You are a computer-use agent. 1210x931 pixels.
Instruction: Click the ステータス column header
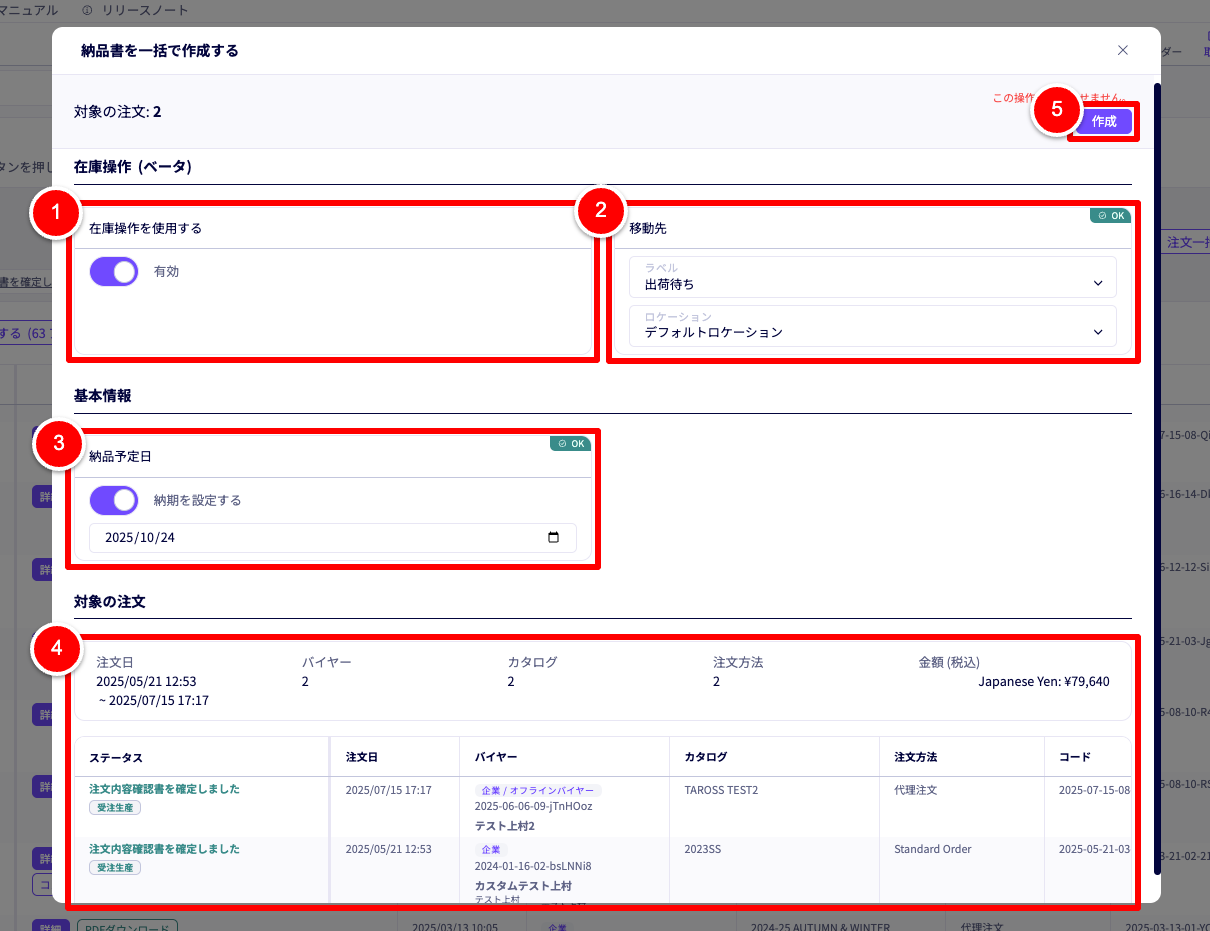point(116,757)
